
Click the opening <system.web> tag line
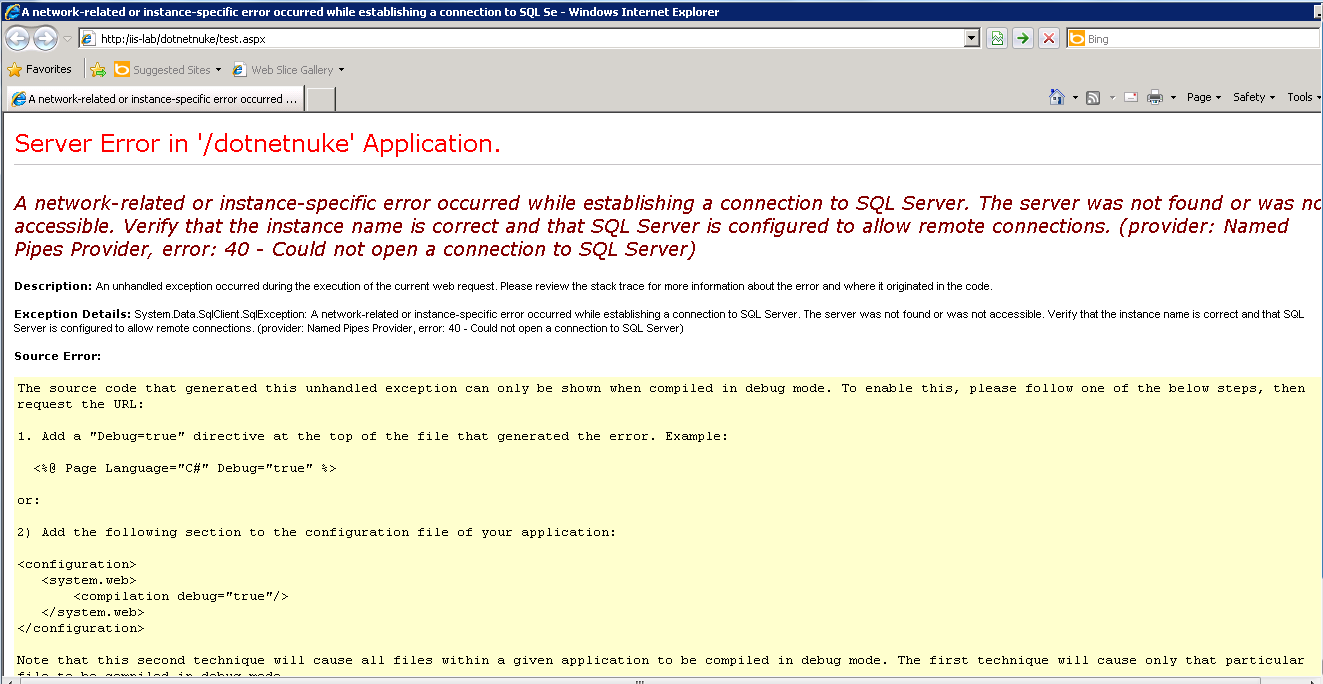pos(89,580)
